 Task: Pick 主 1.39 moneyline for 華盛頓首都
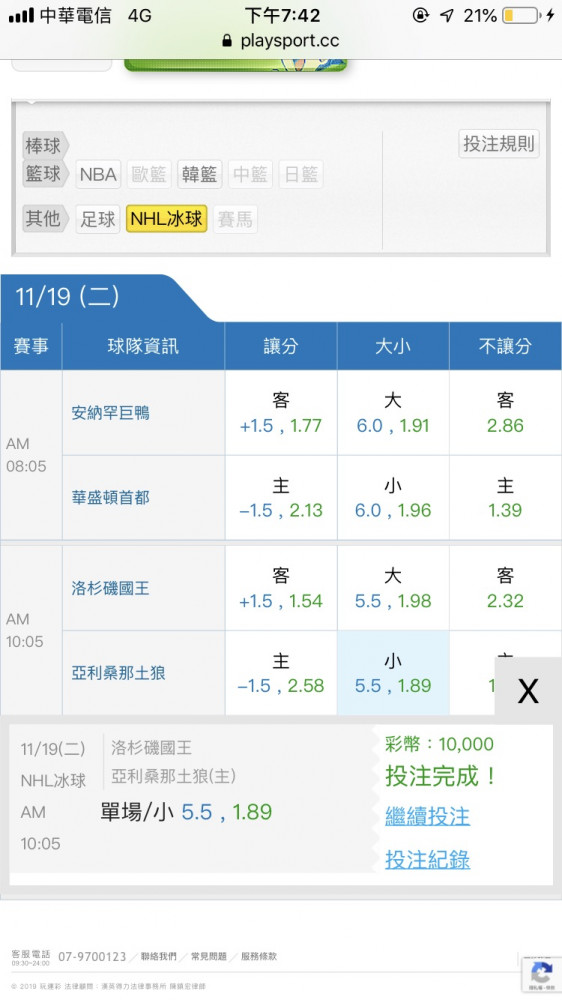(x=505, y=498)
